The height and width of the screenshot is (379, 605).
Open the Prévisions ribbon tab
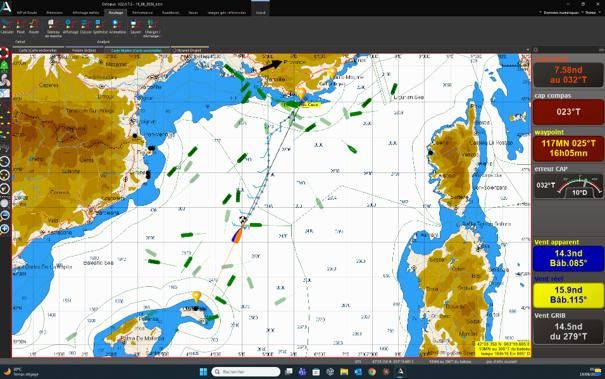click(x=54, y=13)
